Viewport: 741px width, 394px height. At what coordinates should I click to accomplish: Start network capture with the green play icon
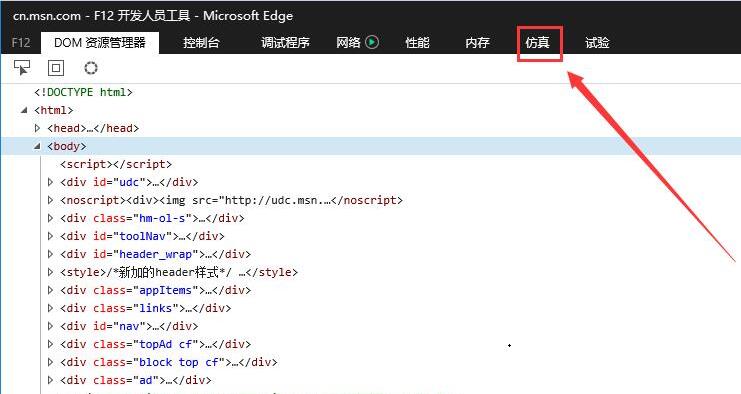[372, 43]
